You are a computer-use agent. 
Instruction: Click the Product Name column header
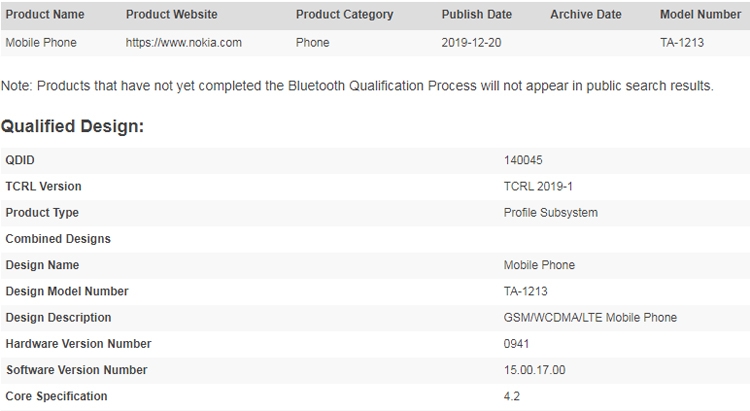coord(45,15)
